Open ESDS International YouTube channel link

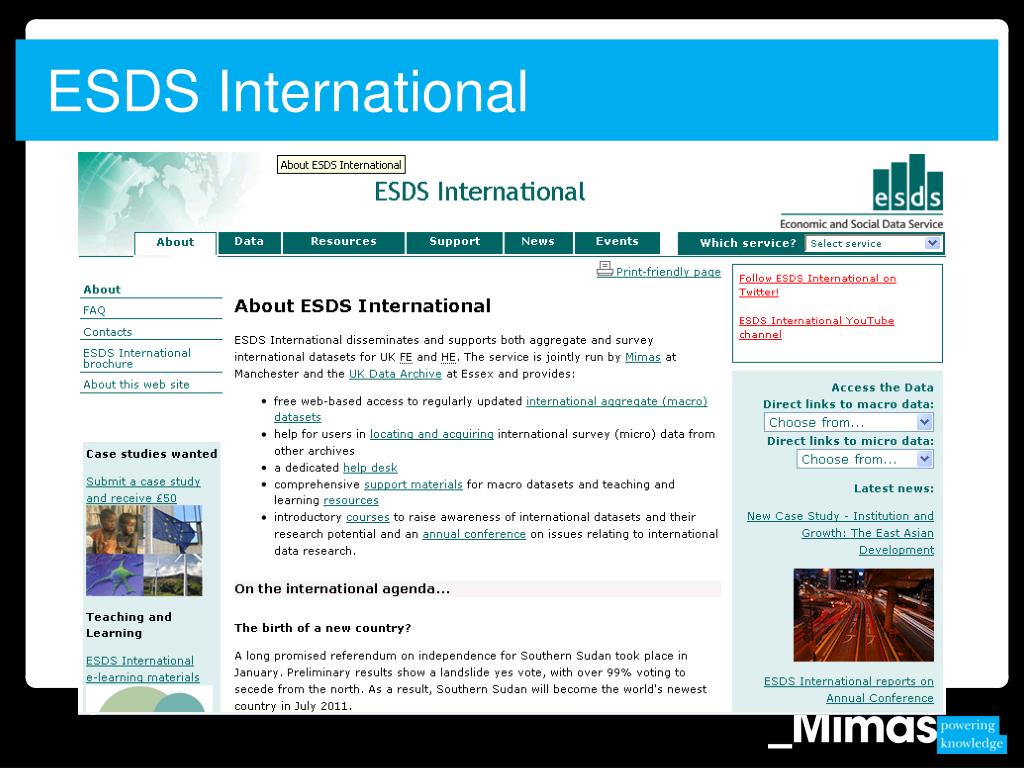click(x=816, y=327)
